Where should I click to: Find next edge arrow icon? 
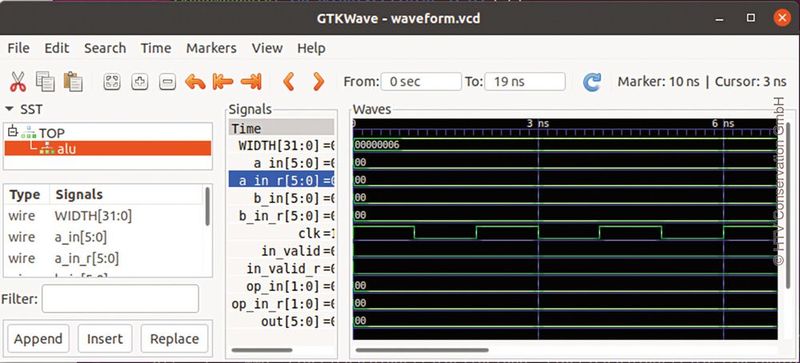point(318,82)
